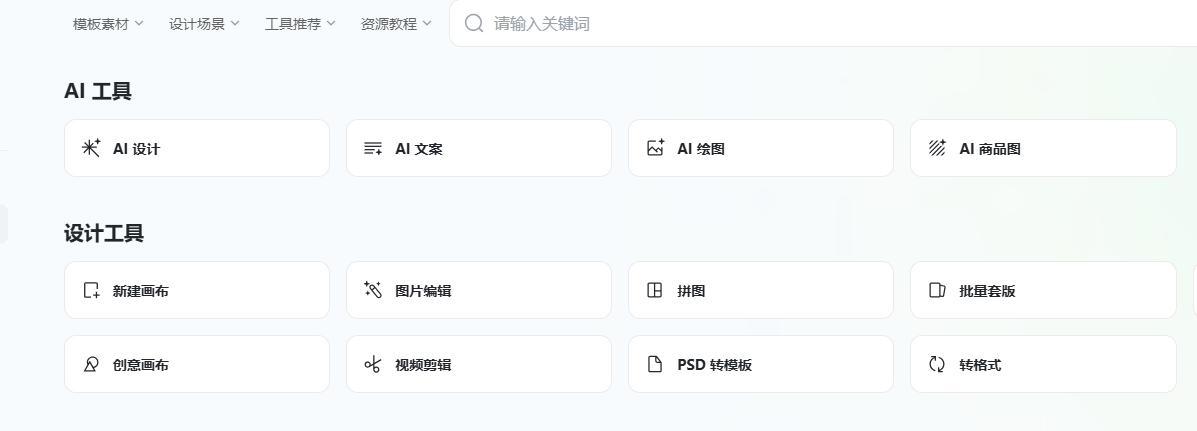This screenshot has width=1197, height=431.
Task: Click the AI 文案 text lines icon
Action: point(373,149)
